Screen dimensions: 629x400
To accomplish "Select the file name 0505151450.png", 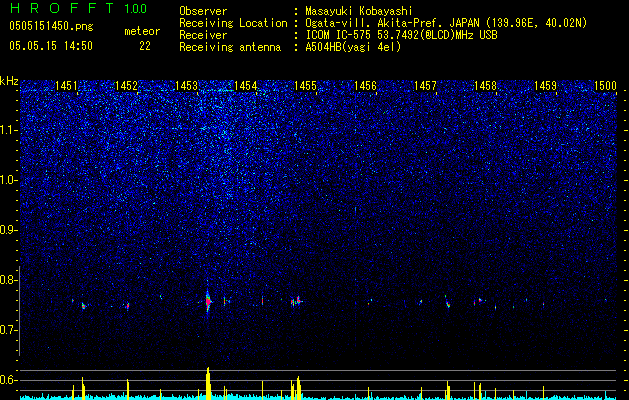I will (51, 26).
